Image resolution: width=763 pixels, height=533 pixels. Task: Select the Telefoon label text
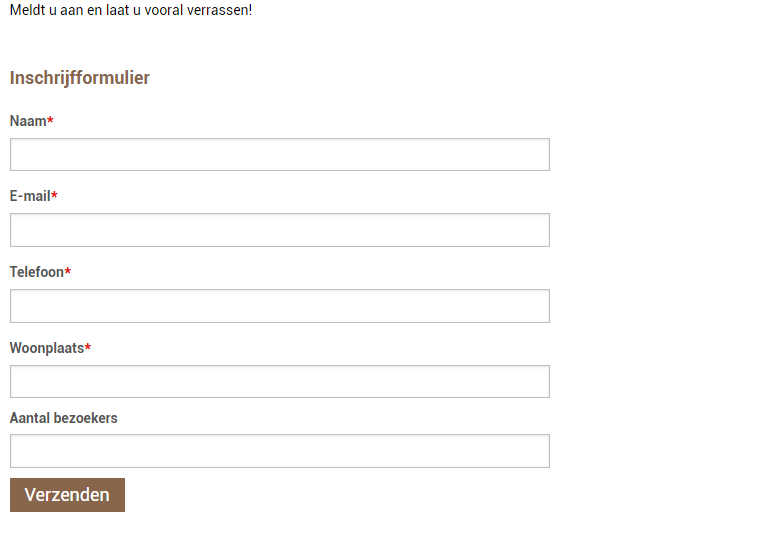pos(37,272)
